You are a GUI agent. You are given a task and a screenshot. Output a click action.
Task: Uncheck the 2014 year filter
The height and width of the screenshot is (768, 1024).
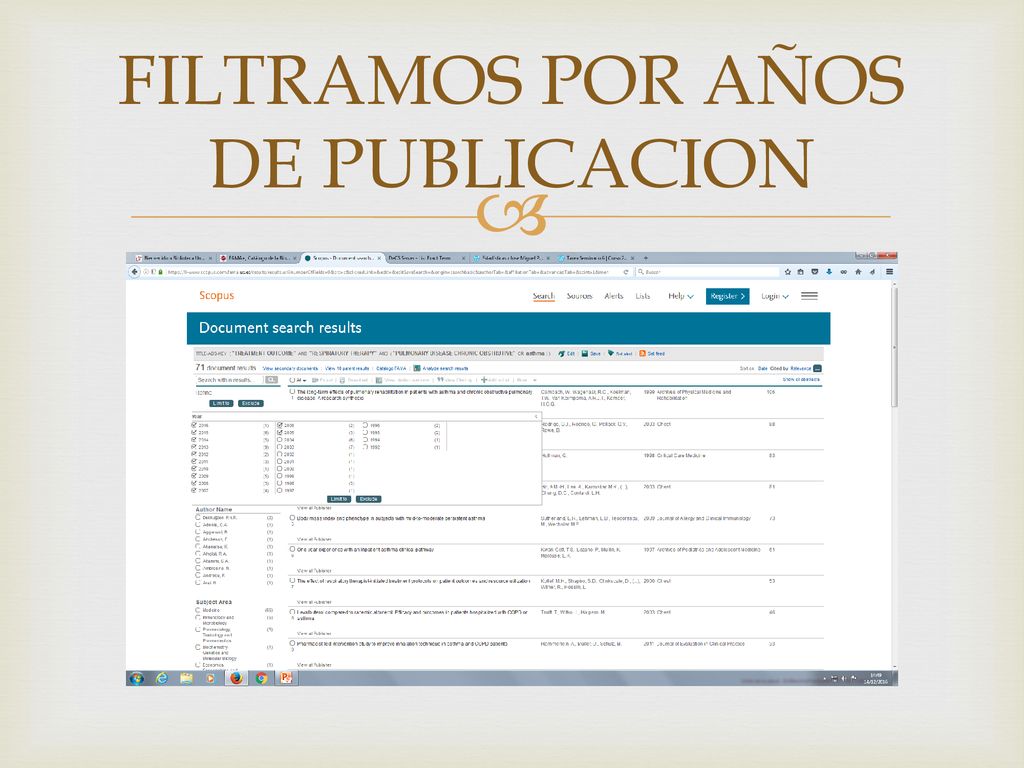click(x=194, y=440)
